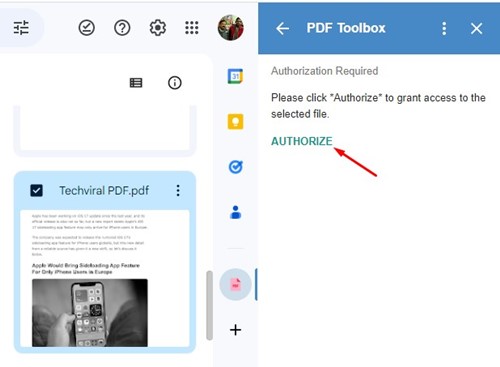Open PDF Toolbox three-dot menu
The height and width of the screenshot is (367, 500).
444,28
